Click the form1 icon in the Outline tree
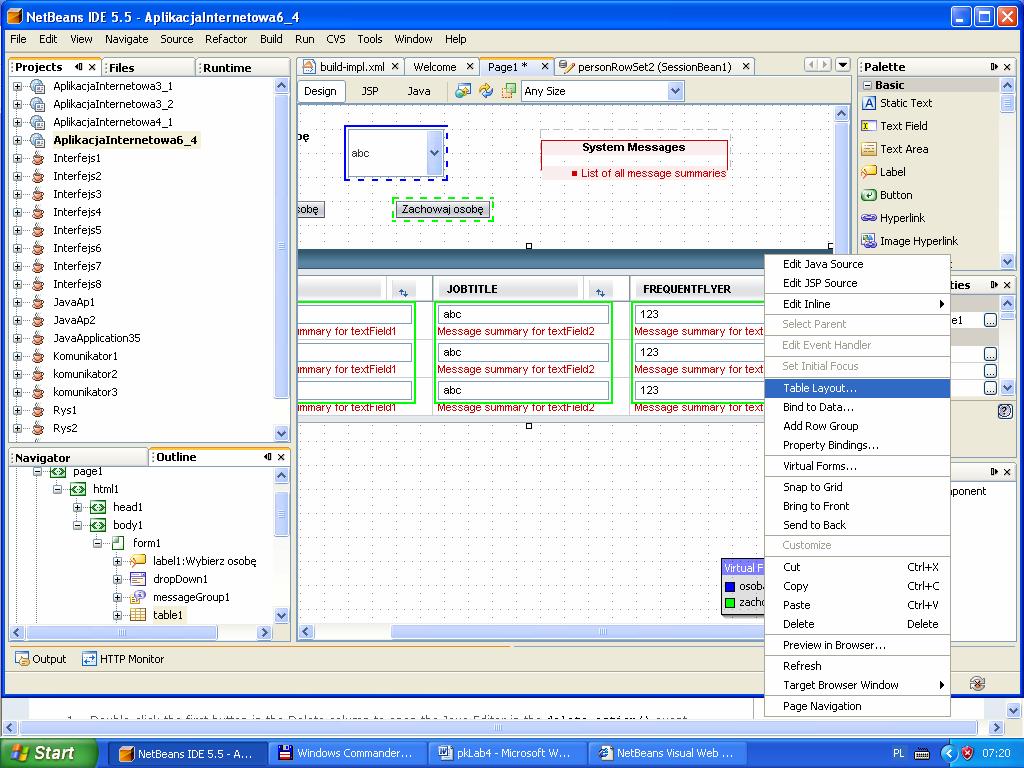Viewport: 1024px width, 768px height. pos(118,543)
